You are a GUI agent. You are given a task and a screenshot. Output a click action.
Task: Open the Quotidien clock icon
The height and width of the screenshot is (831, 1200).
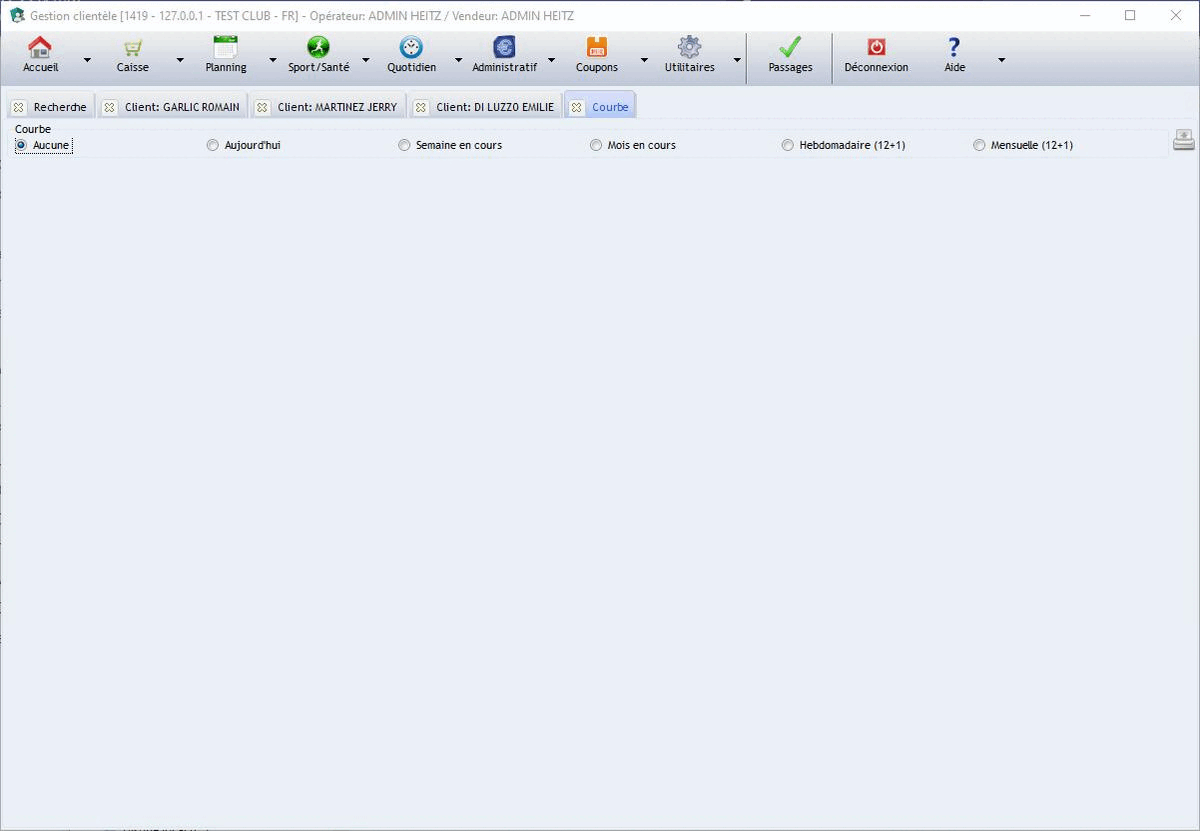click(x=411, y=48)
